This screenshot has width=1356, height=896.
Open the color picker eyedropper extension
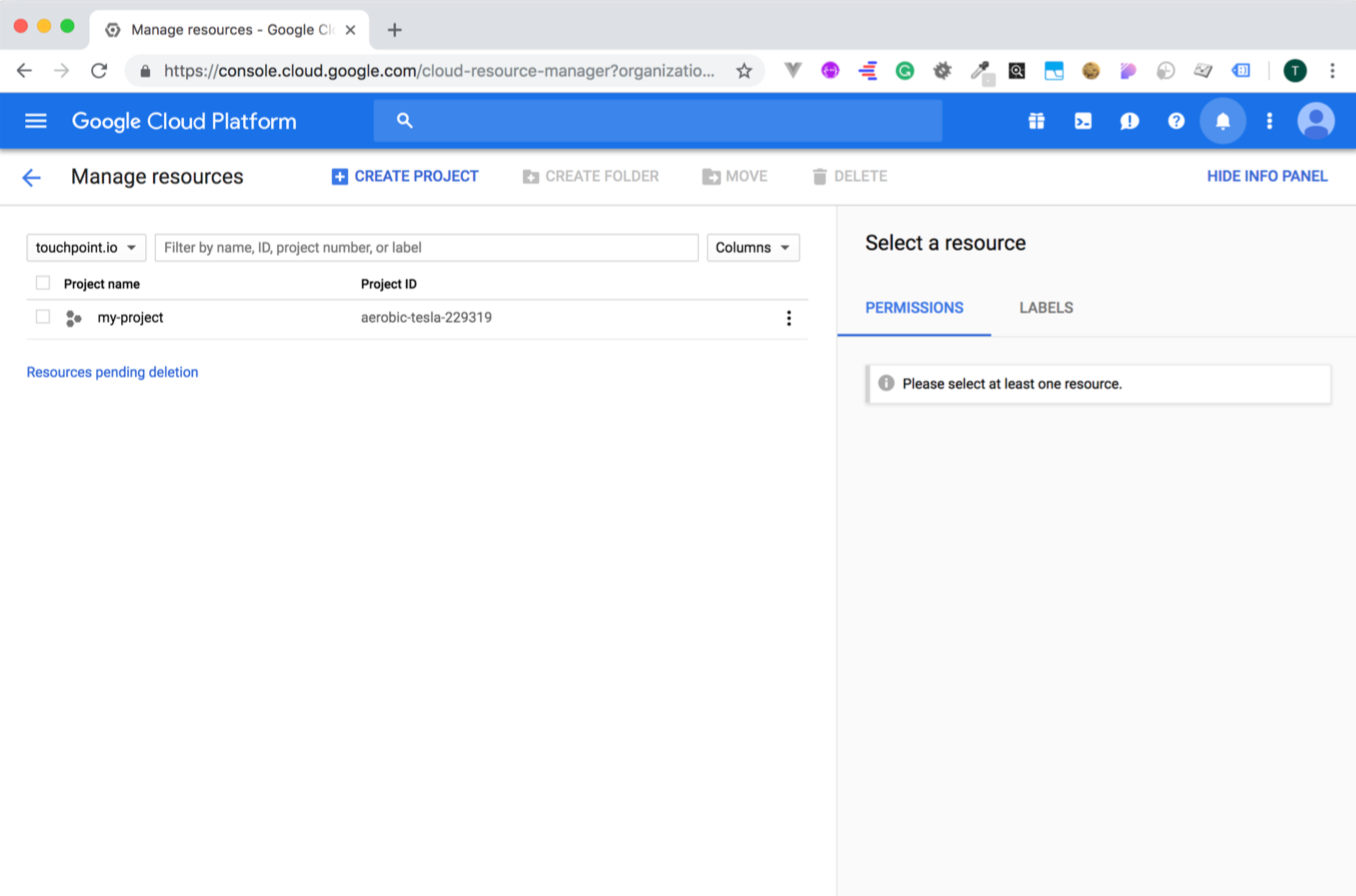click(982, 71)
